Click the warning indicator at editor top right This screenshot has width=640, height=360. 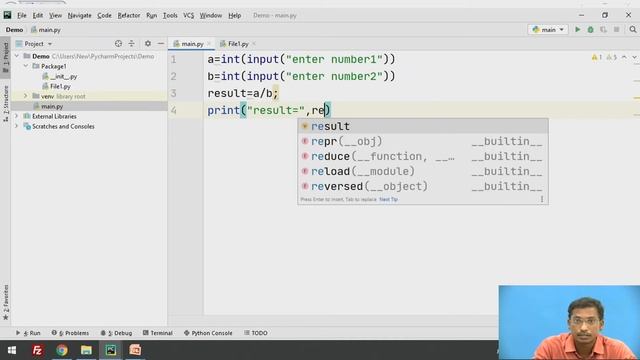[597, 57]
